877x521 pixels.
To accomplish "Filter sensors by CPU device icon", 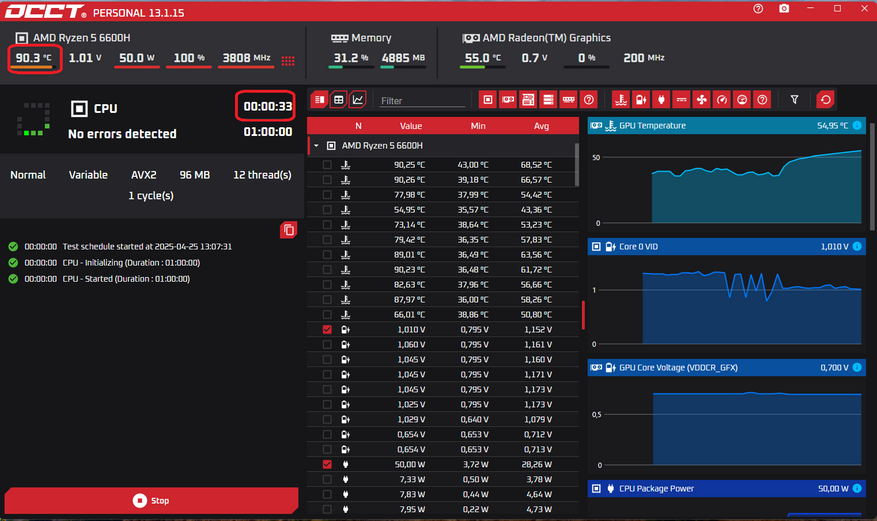I will 488,100.
